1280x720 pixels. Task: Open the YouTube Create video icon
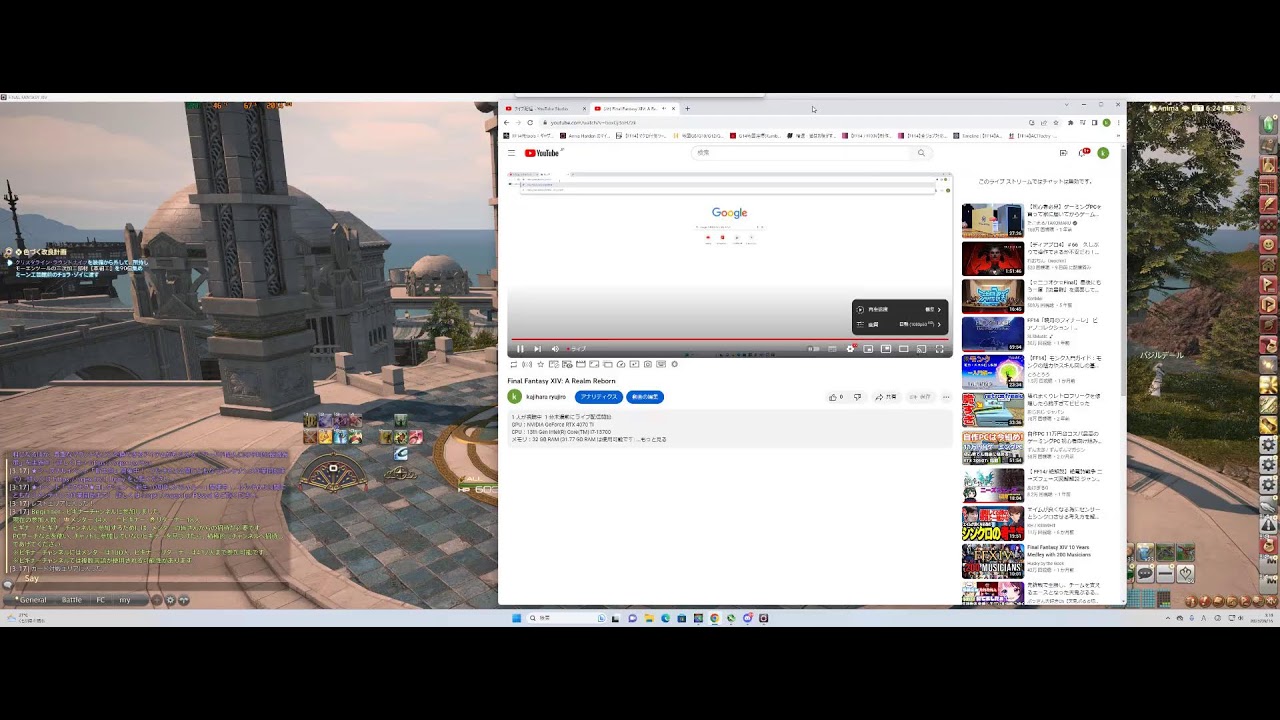tap(1063, 153)
